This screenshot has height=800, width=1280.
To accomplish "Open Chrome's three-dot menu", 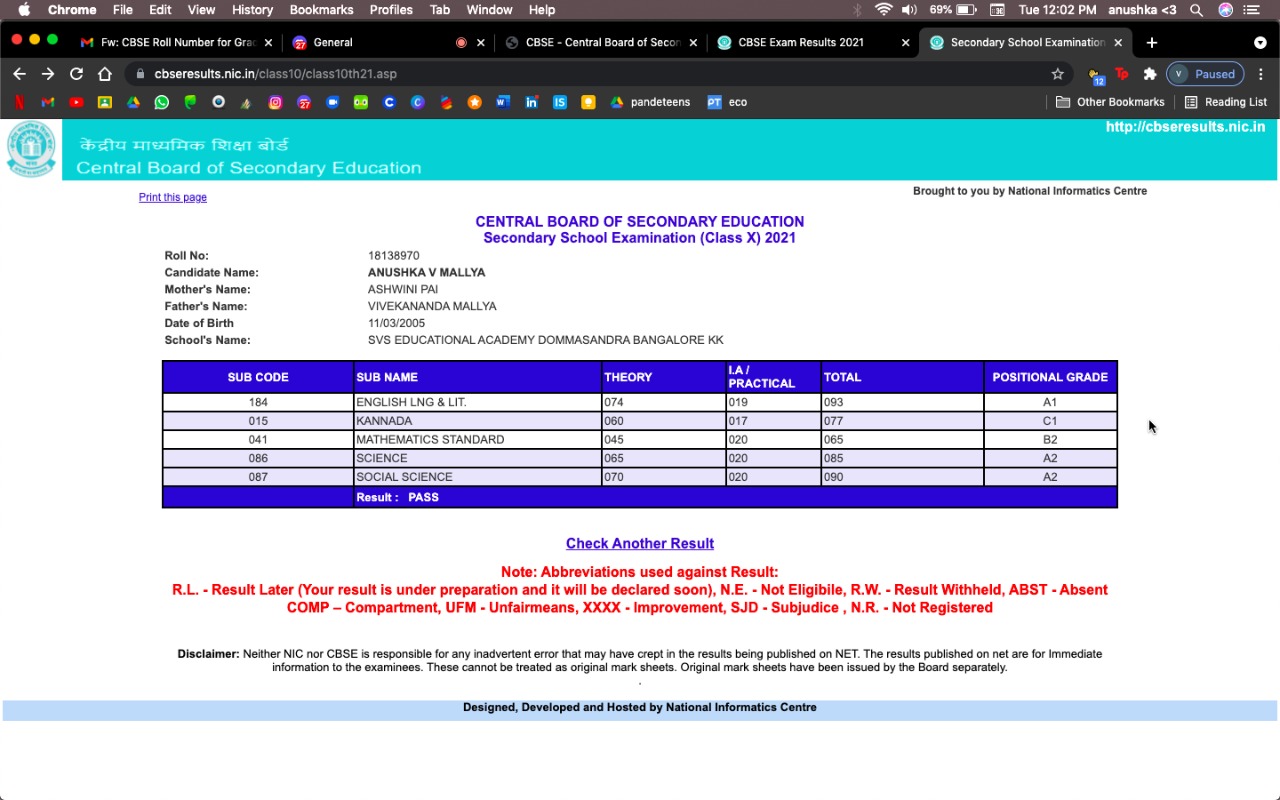I will [x=1261, y=74].
